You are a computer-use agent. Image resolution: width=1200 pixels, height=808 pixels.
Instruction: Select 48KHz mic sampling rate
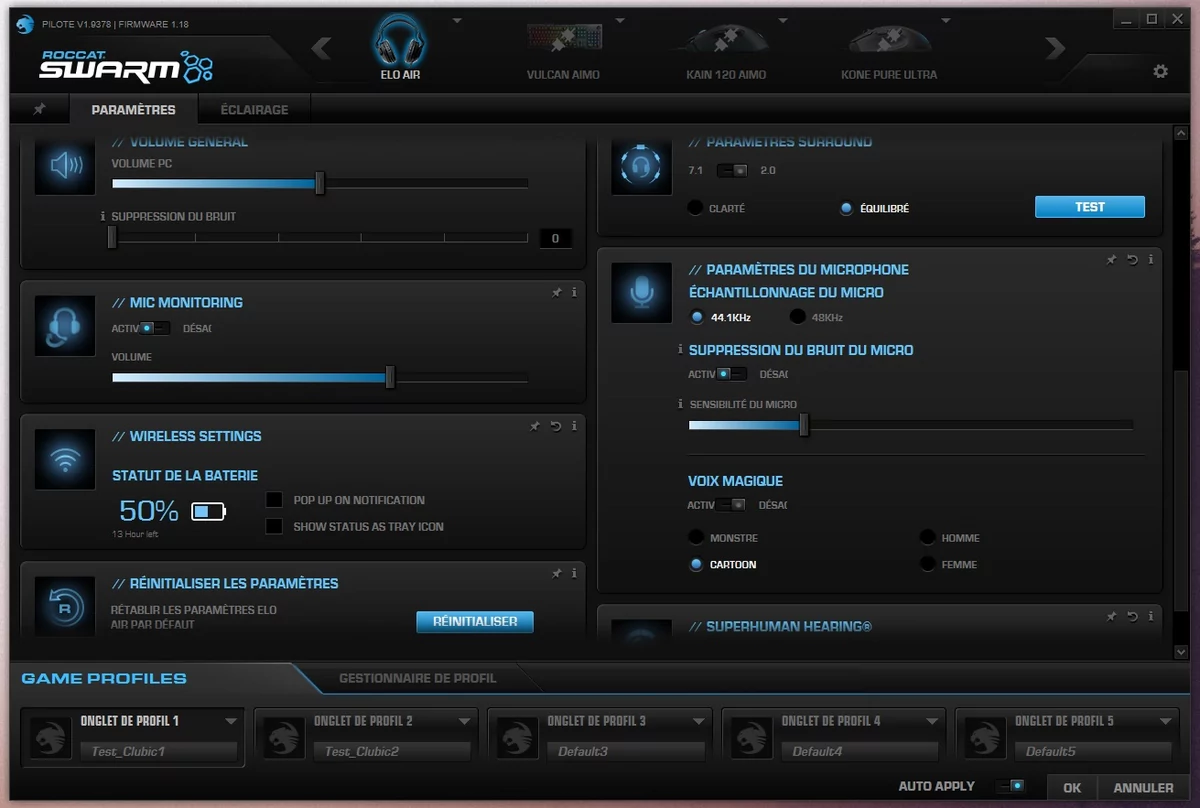(x=798, y=317)
